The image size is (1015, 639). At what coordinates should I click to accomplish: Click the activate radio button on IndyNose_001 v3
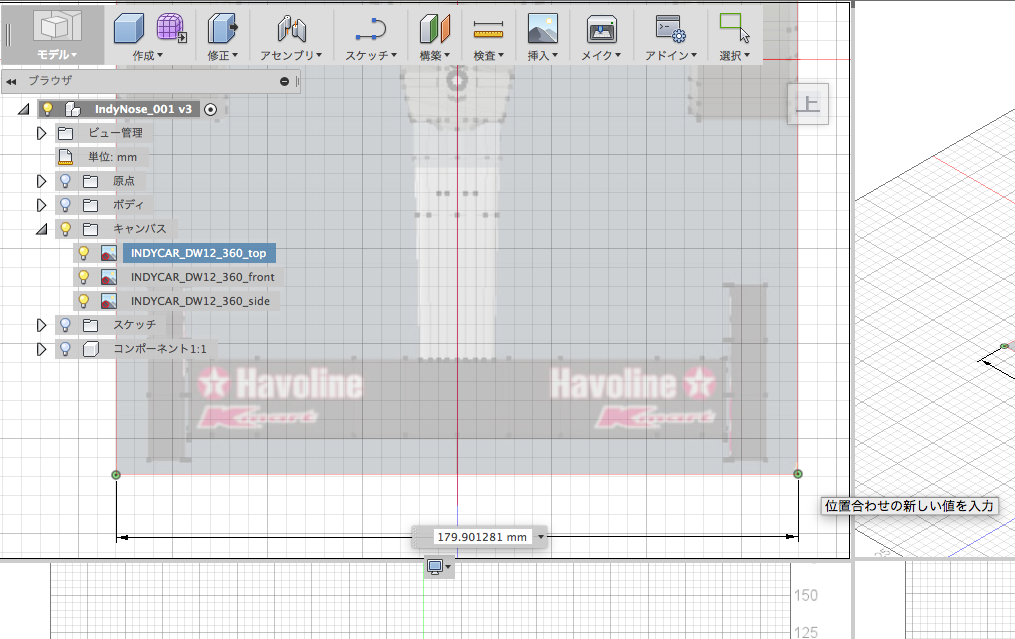click(210, 109)
